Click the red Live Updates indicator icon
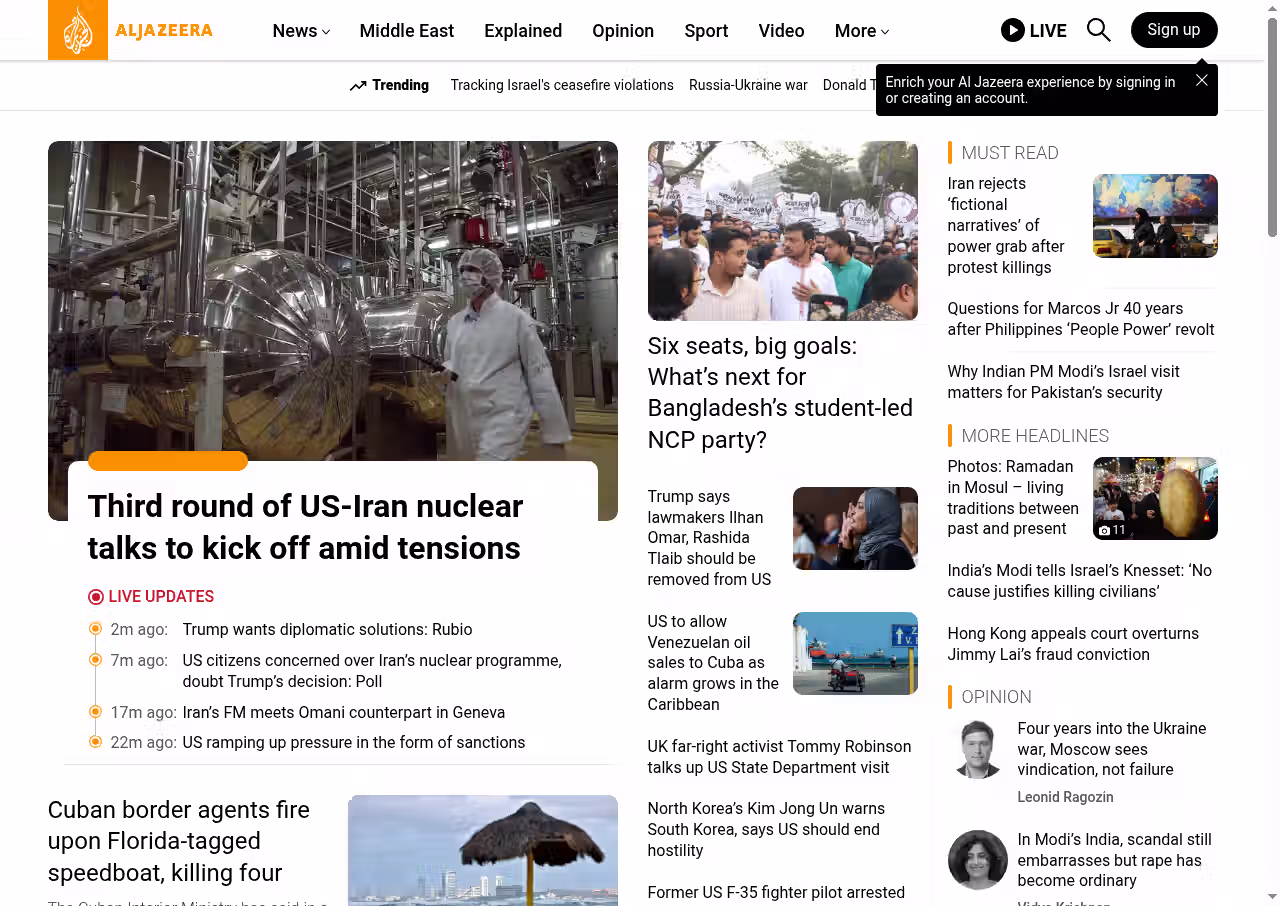The width and height of the screenshot is (1280, 906). [96, 597]
